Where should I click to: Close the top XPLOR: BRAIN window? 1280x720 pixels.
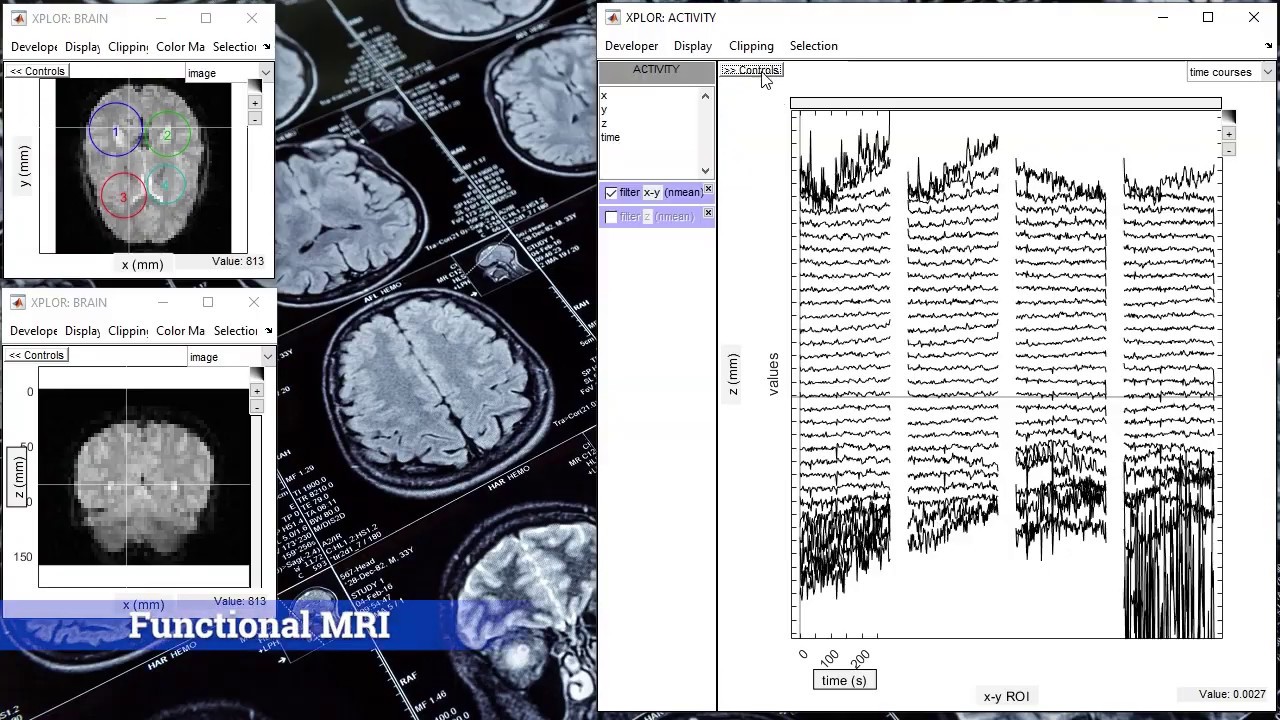[252, 18]
